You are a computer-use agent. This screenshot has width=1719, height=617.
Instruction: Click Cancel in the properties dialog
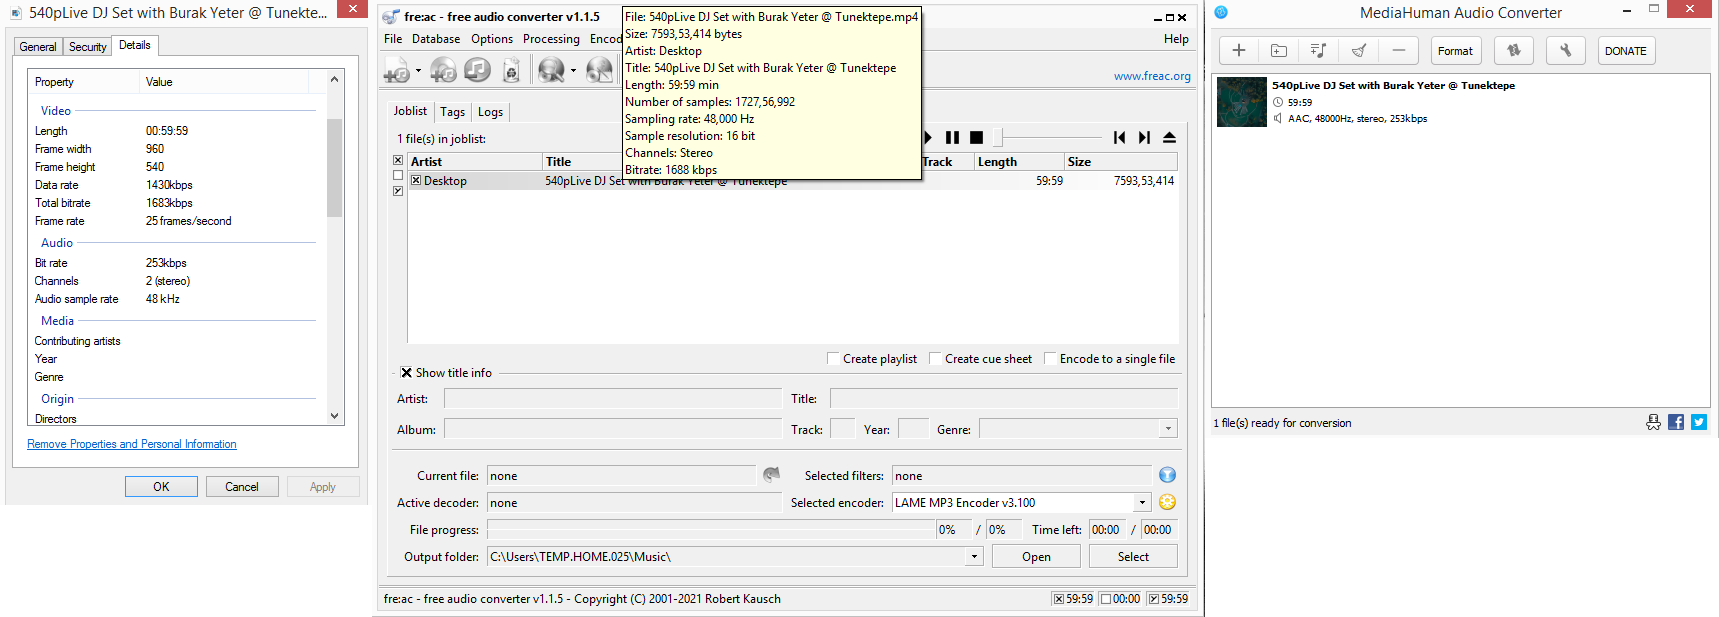tap(242, 487)
